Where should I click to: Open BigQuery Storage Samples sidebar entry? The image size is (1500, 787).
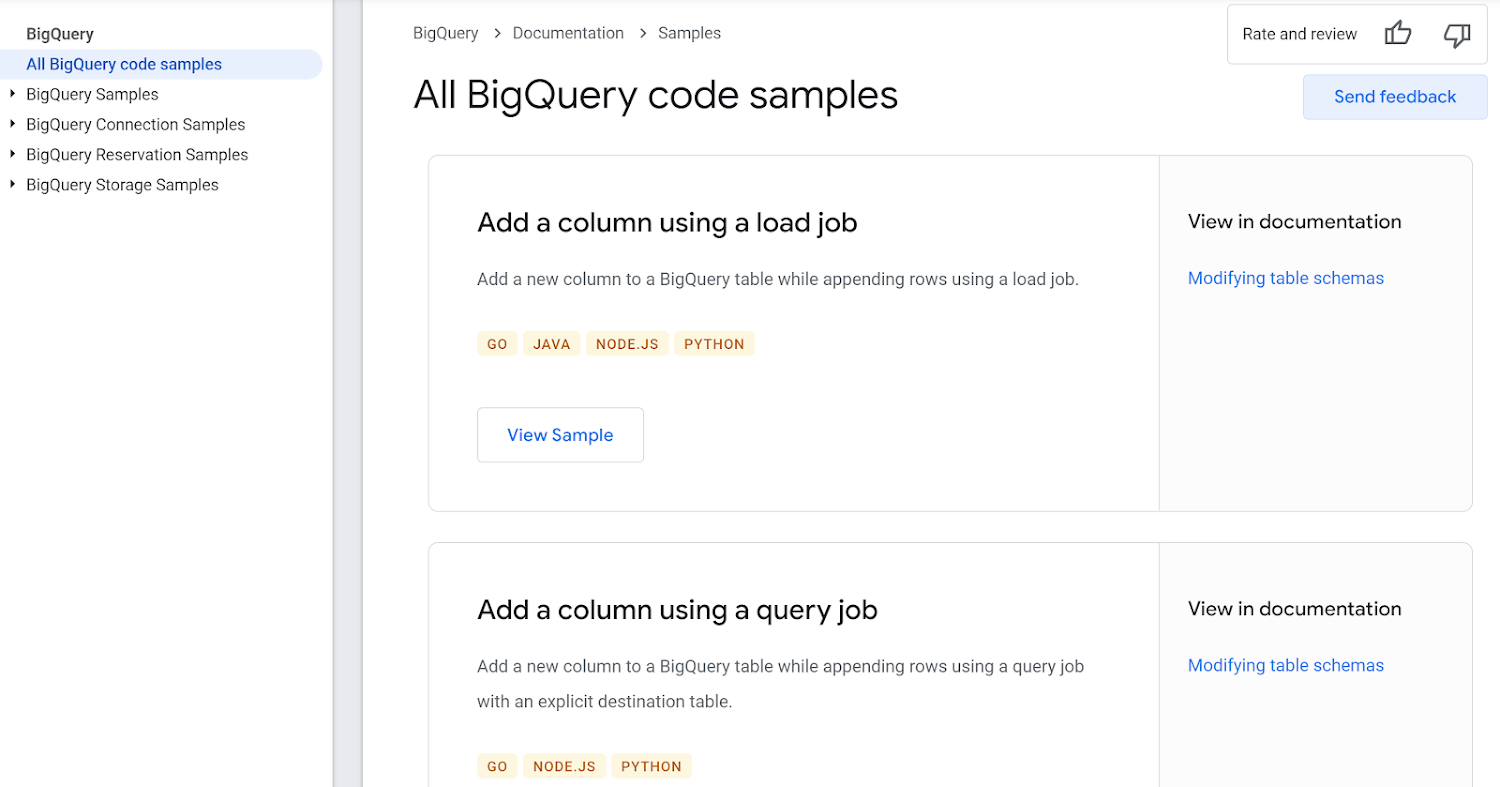point(122,185)
